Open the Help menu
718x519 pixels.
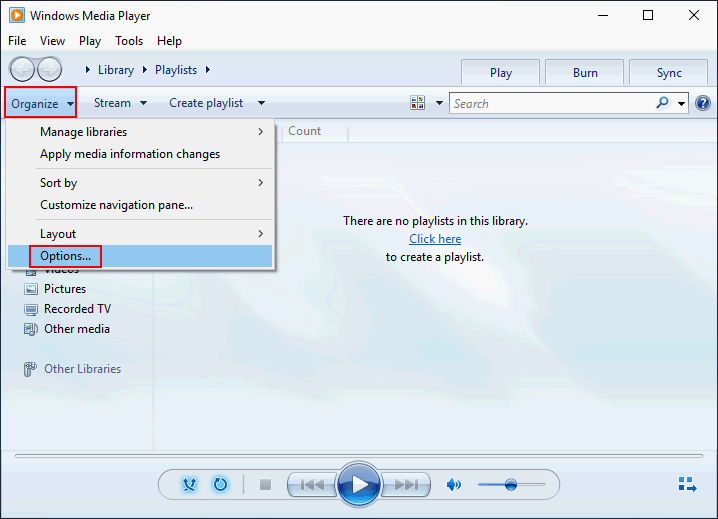(169, 41)
